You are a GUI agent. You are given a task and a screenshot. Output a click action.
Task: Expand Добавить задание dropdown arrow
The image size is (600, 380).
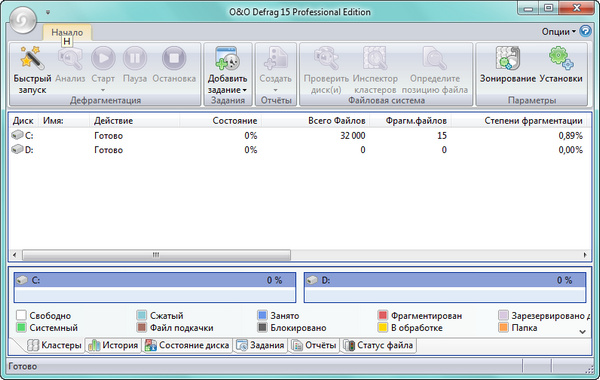pyautogui.click(x=245, y=90)
